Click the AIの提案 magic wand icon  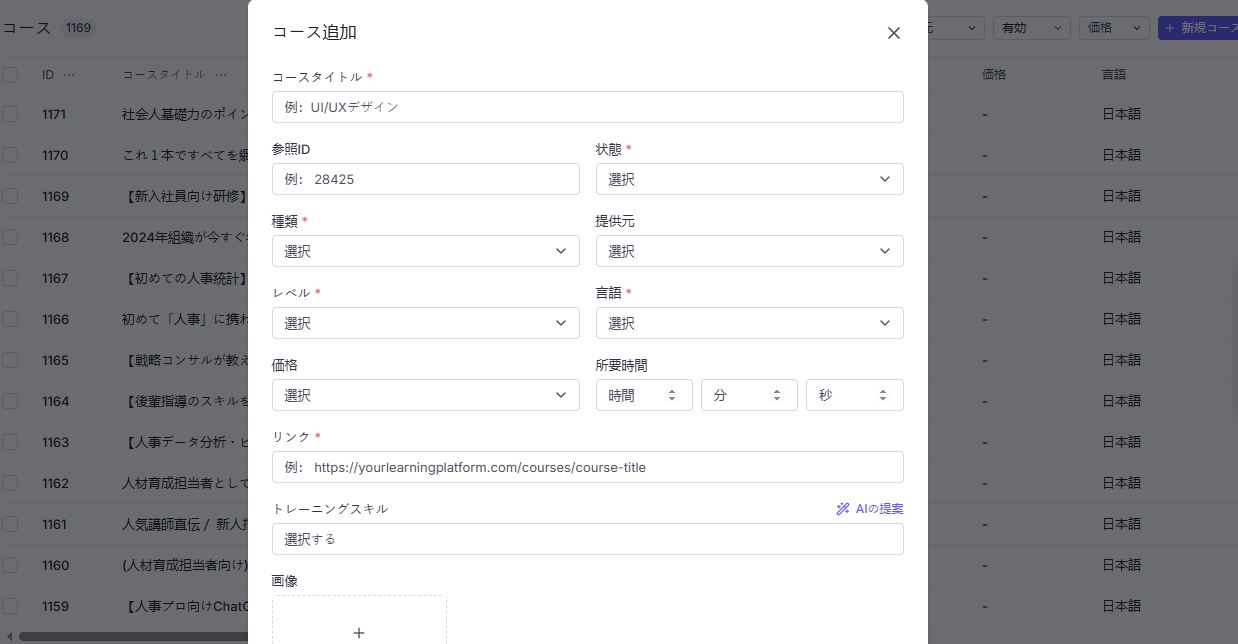click(x=843, y=509)
